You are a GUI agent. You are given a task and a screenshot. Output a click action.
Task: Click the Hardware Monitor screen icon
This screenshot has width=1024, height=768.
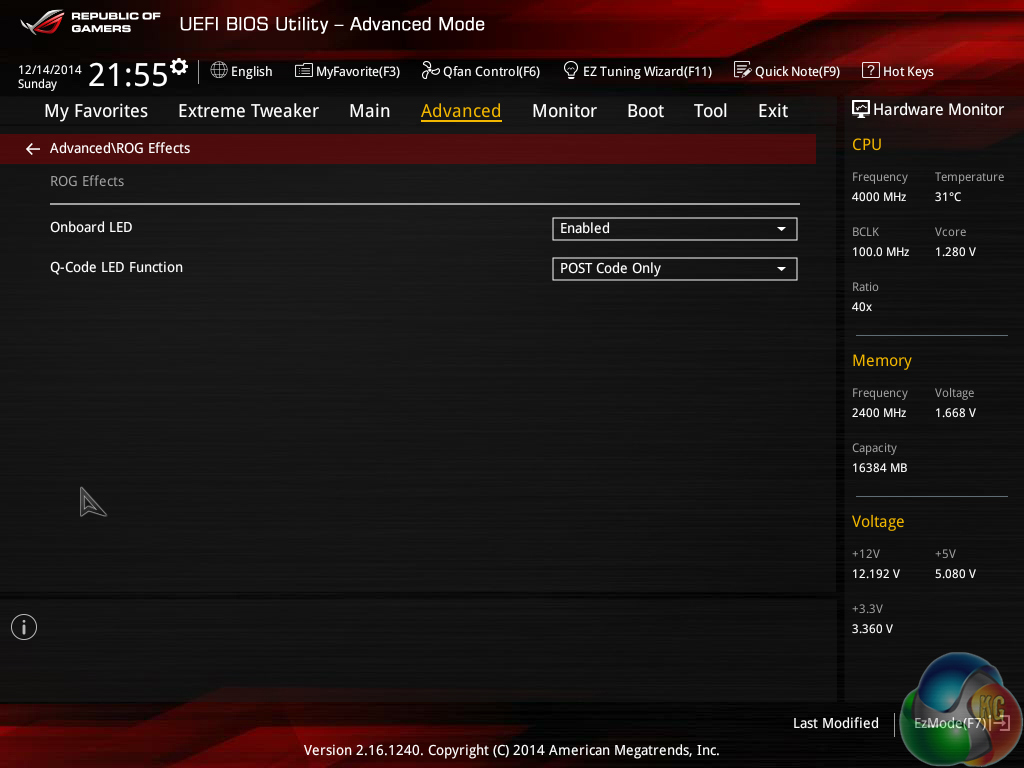(861, 109)
